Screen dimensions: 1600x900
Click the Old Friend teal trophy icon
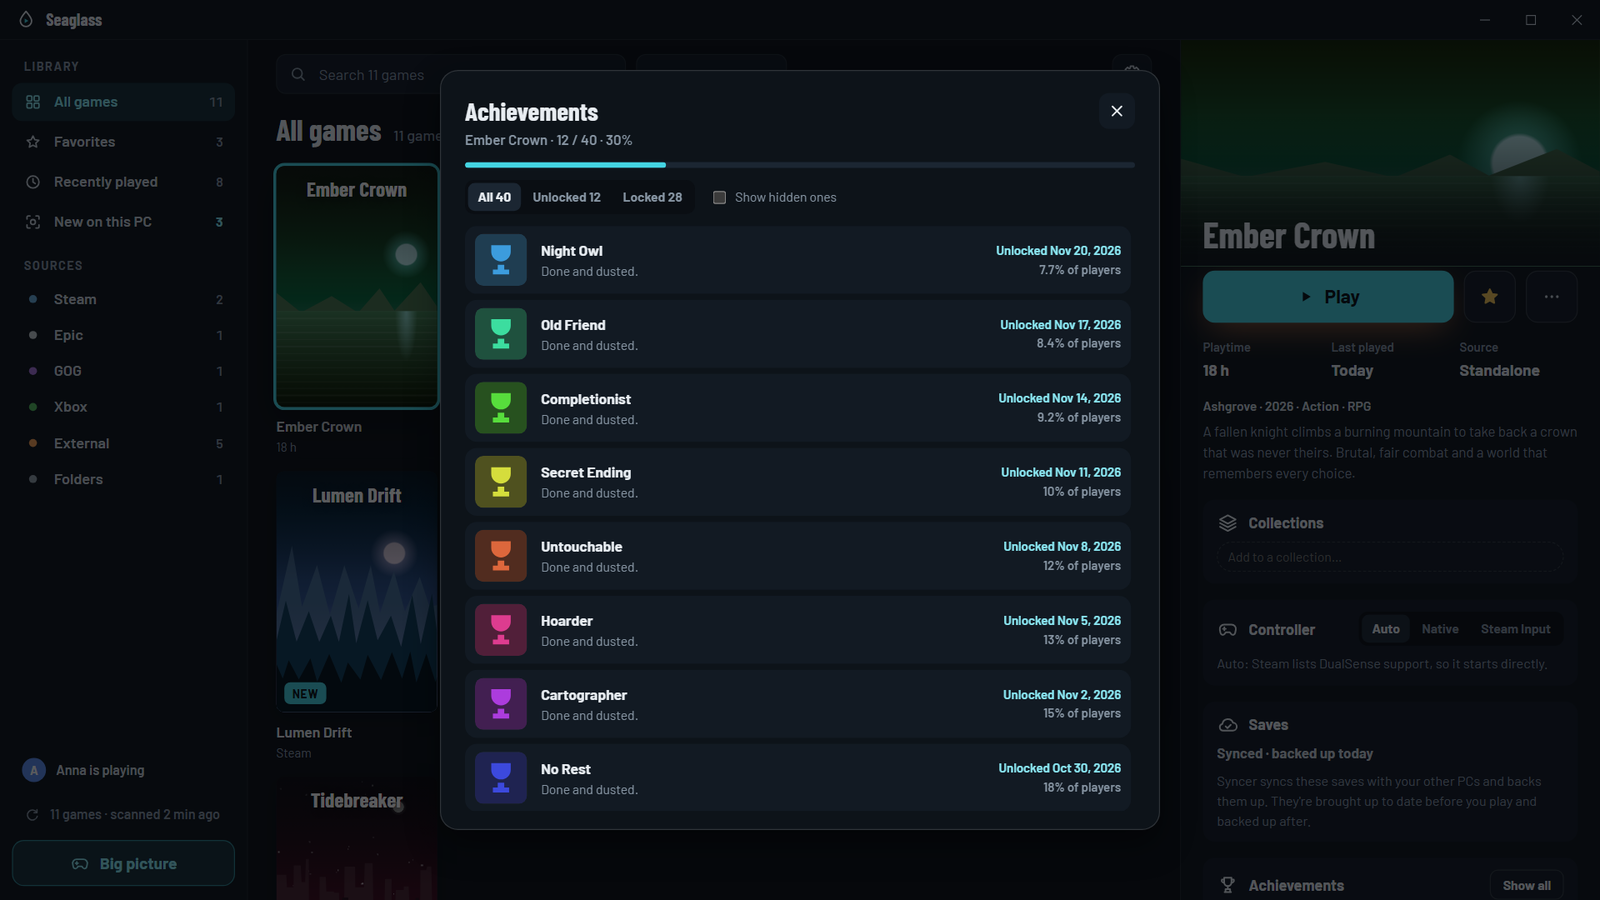(501, 334)
